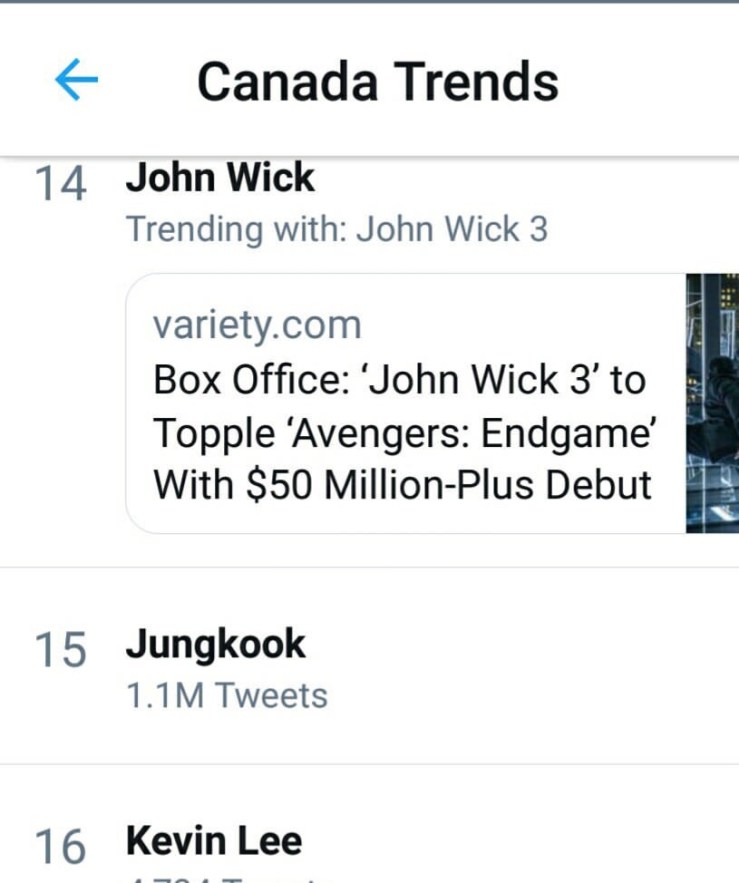Tap the blue back arrow
The height and width of the screenshot is (883, 739).
point(76,80)
